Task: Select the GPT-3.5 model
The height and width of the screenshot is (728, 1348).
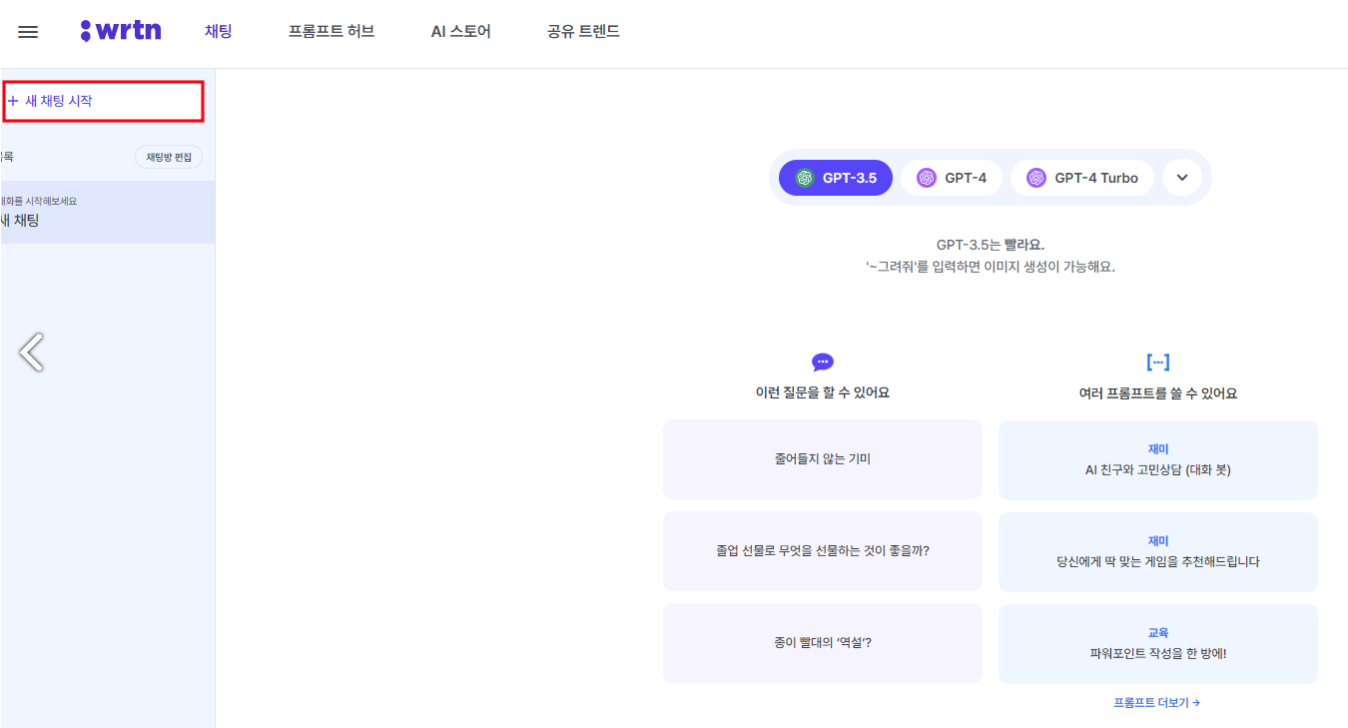Action: tap(836, 178)
